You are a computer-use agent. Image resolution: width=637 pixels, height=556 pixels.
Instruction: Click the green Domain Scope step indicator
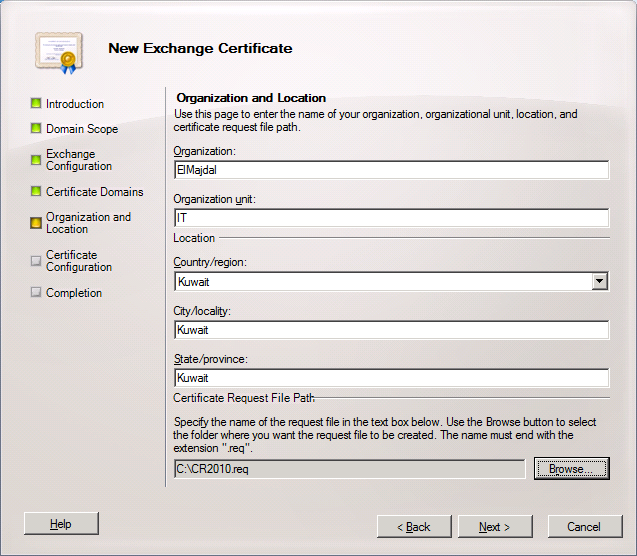point(36,128)
